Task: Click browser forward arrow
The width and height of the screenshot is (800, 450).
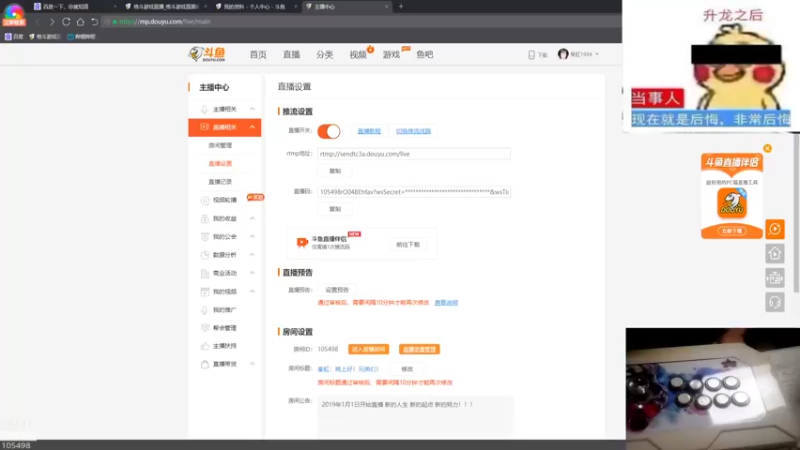Action: click(52, 22)
